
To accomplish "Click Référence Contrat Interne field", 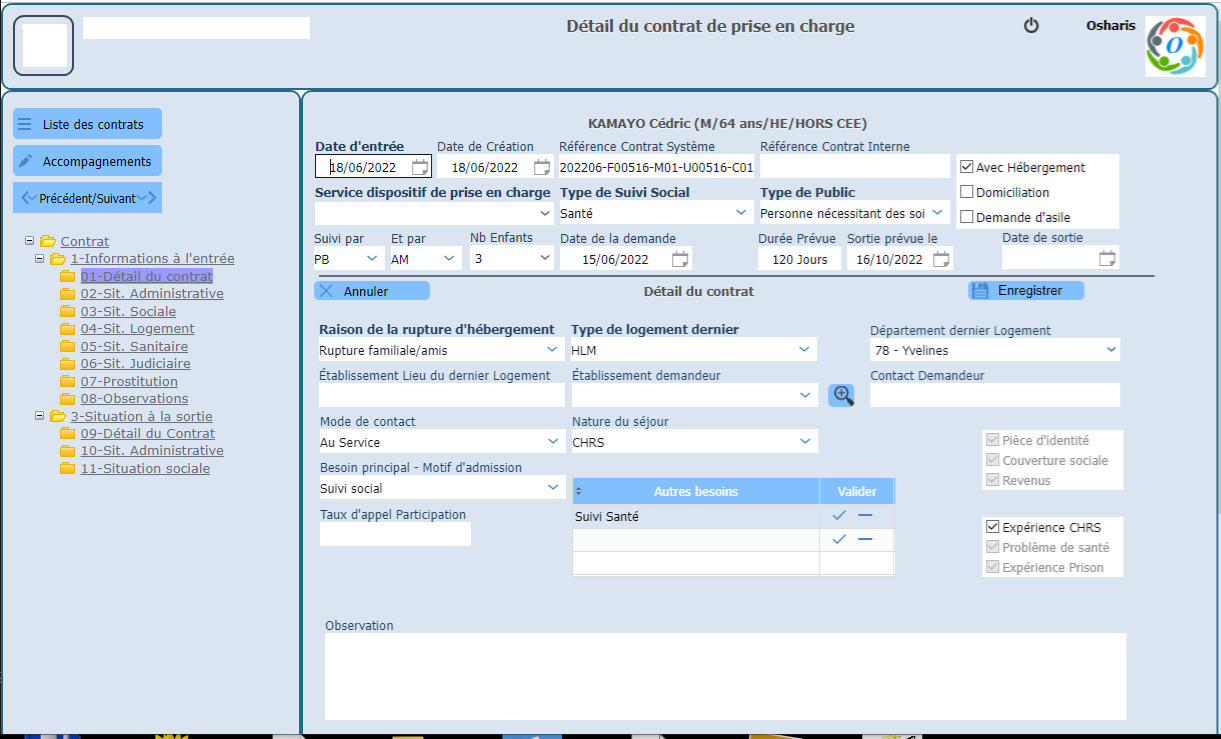I will point(854,166).
